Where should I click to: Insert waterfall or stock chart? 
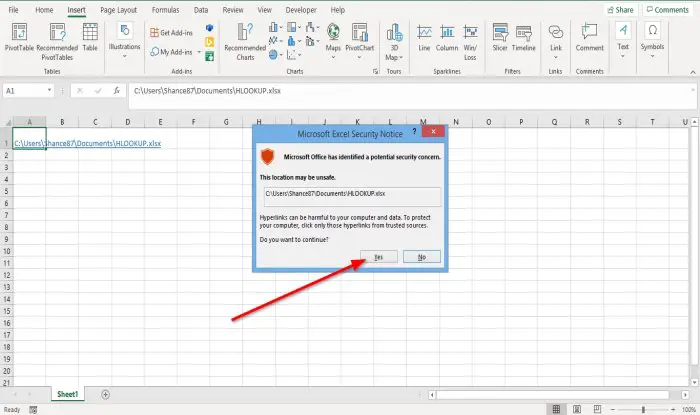click(x=312, y=27)
